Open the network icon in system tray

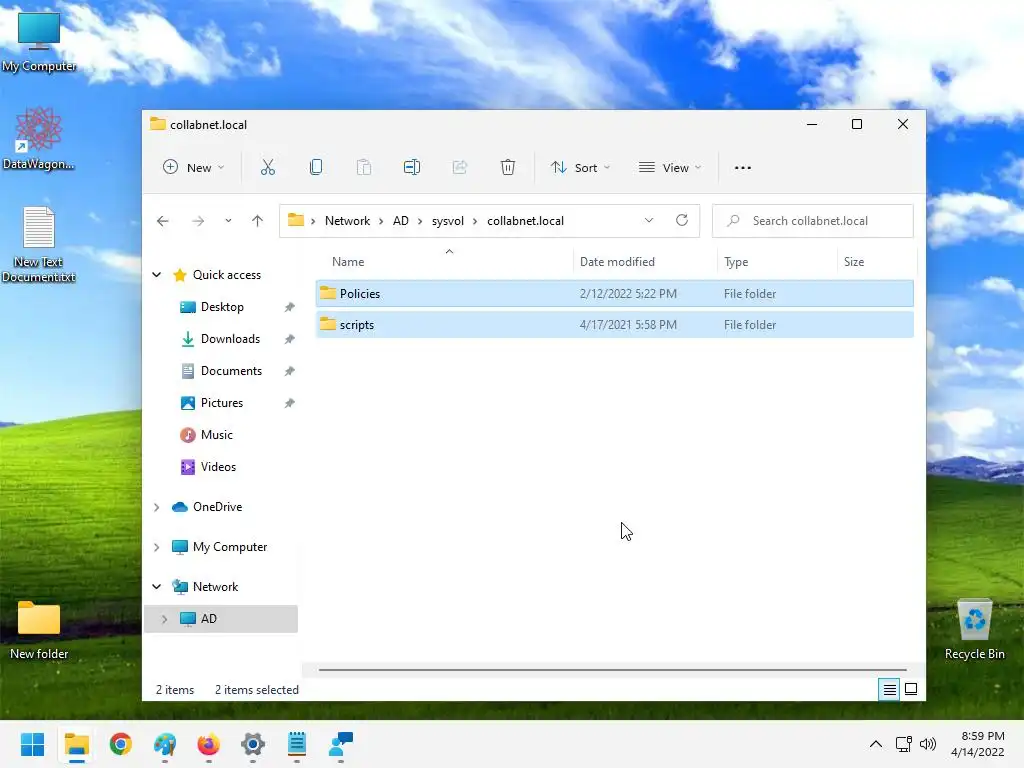tap(904, 744)
